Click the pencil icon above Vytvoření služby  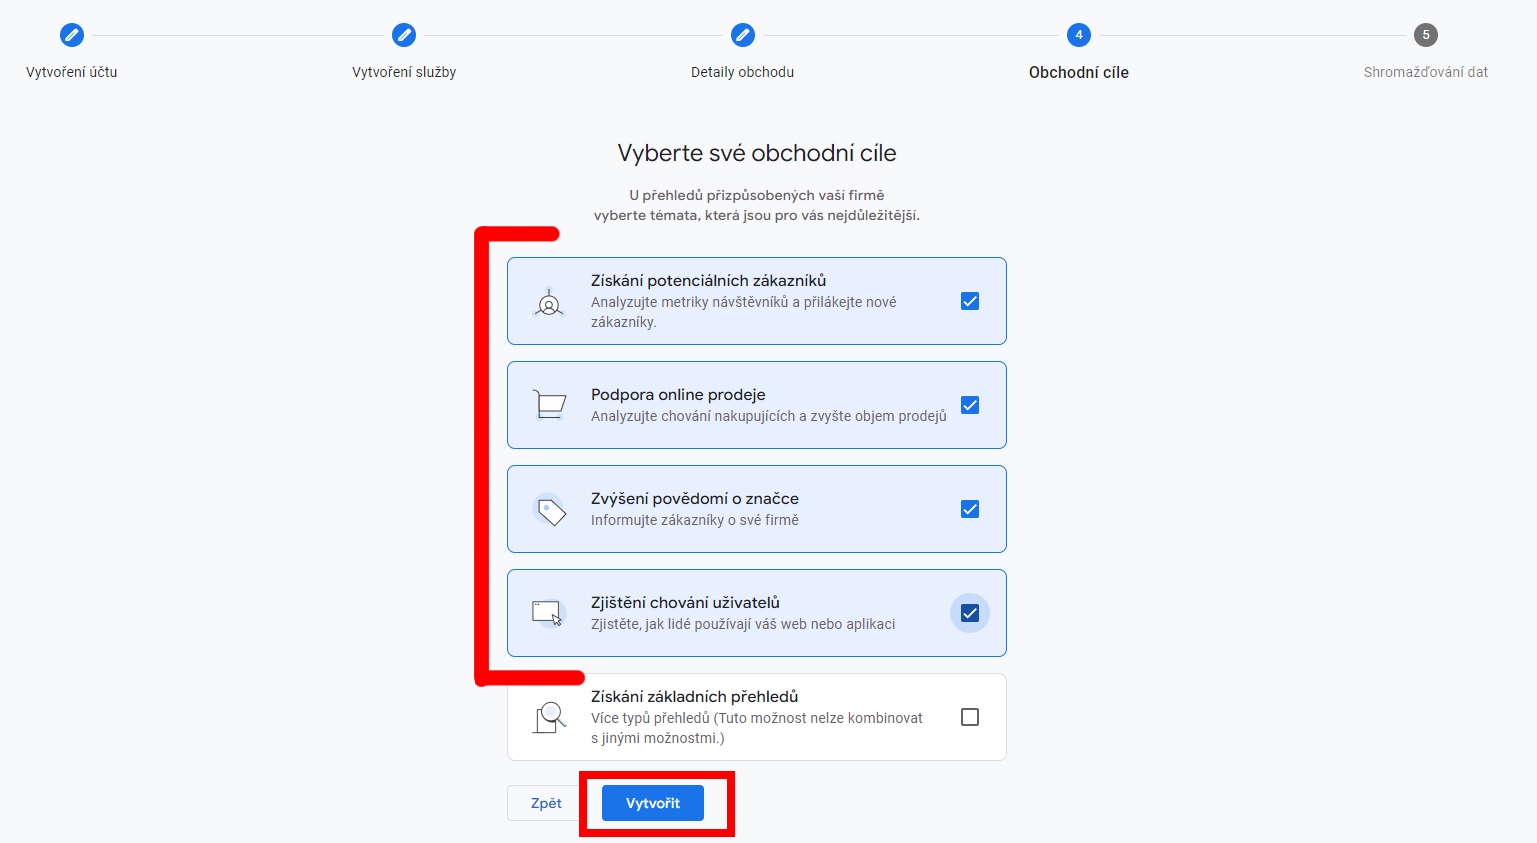point(404,35)
